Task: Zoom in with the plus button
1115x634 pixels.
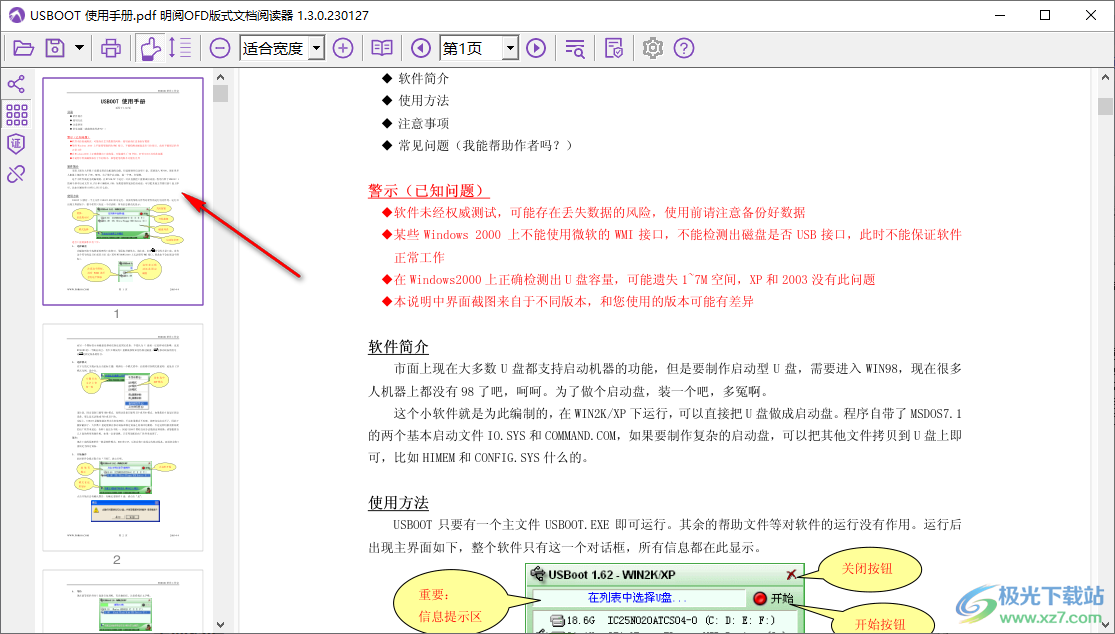Action: (x=343, y=48)
